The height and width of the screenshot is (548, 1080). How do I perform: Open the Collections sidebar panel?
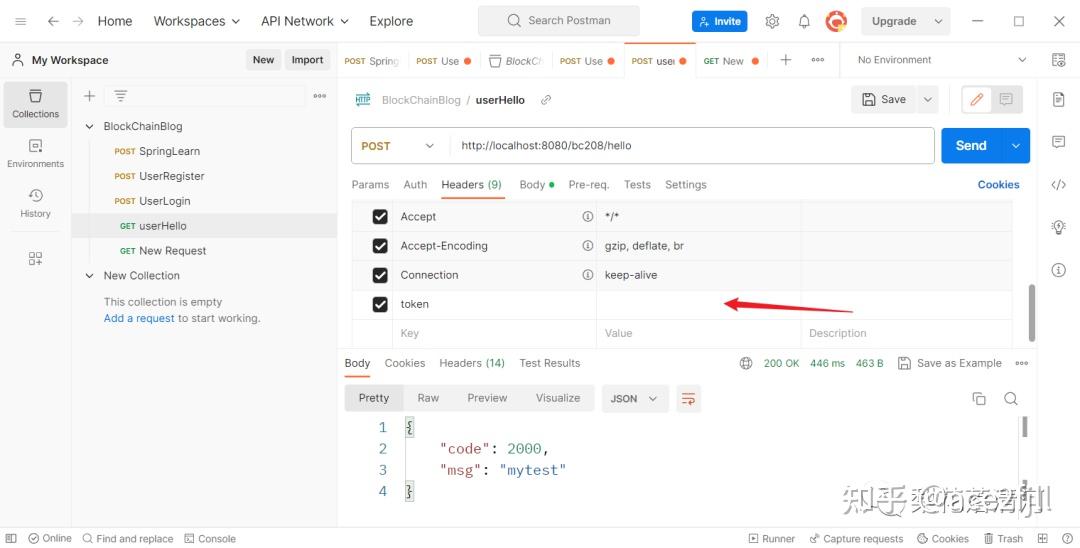(x=36, y=104)
